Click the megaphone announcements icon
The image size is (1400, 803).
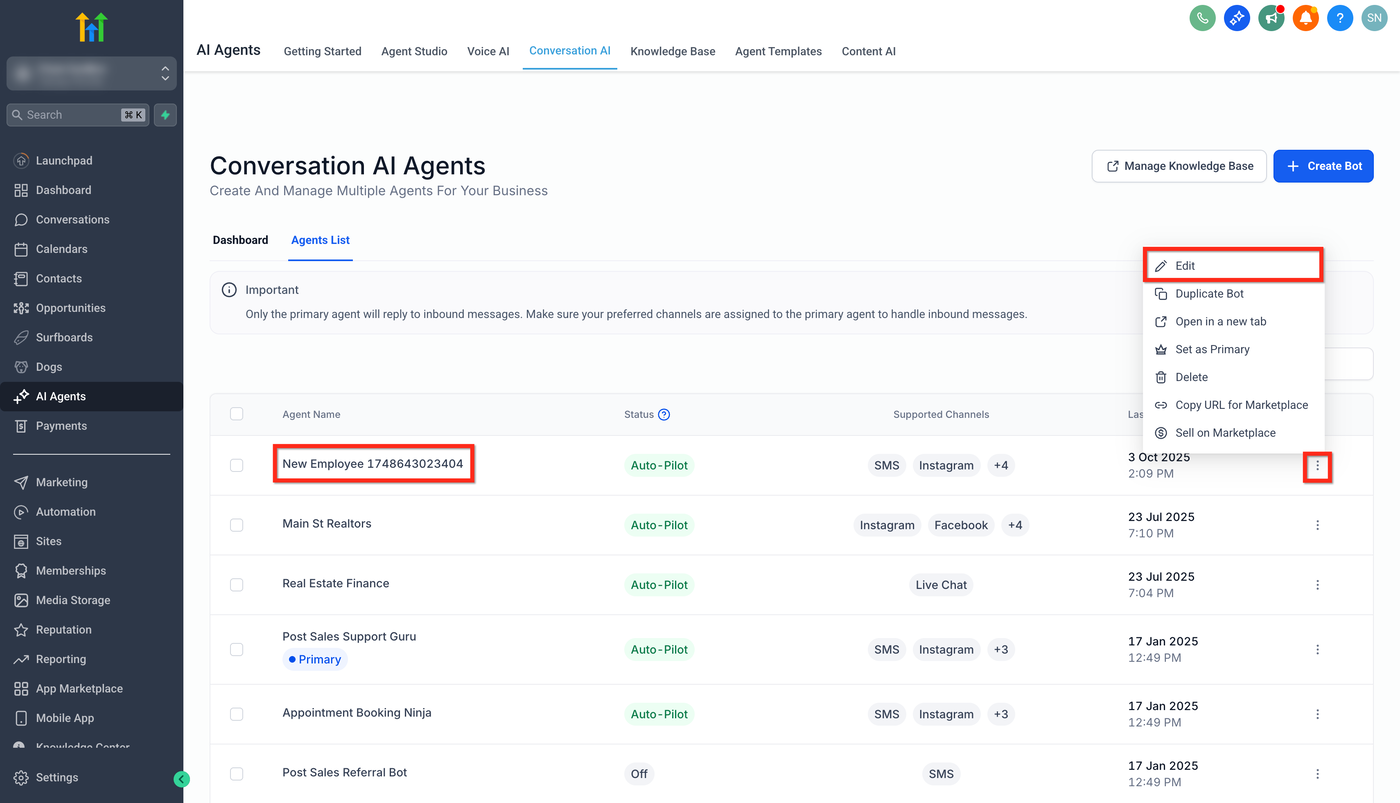[x=1271, y=18]
